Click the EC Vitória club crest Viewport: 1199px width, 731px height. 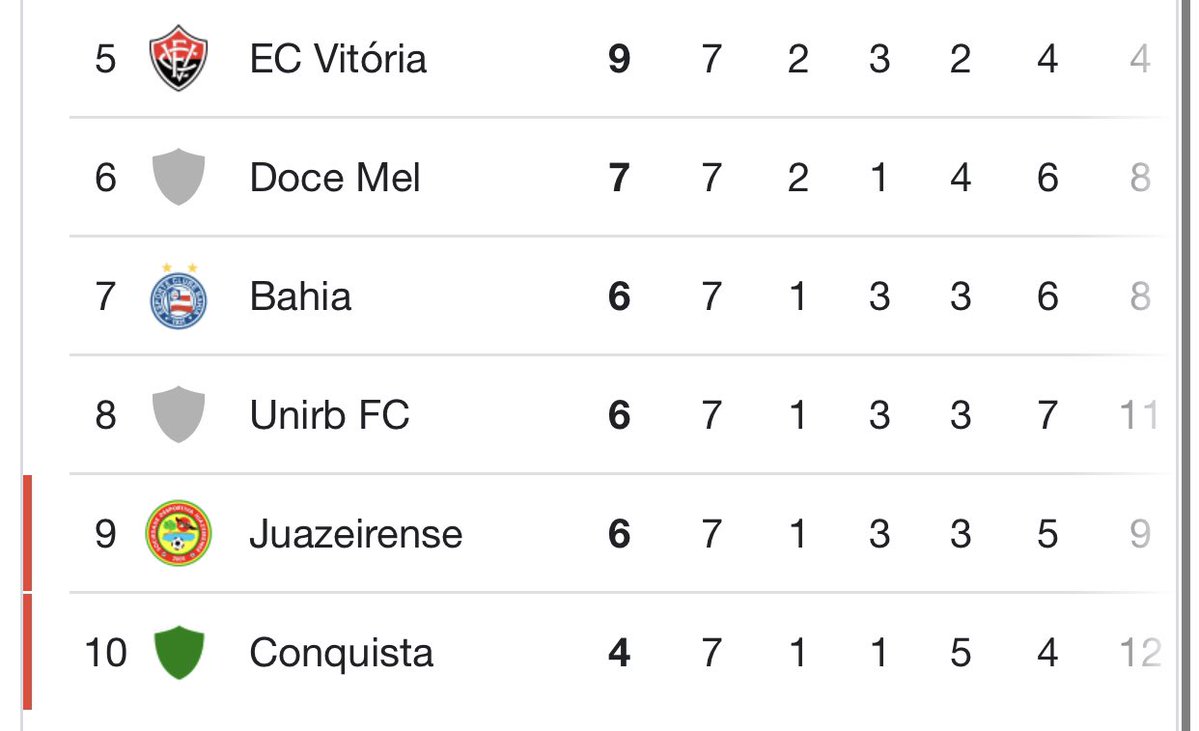point(178,58)
